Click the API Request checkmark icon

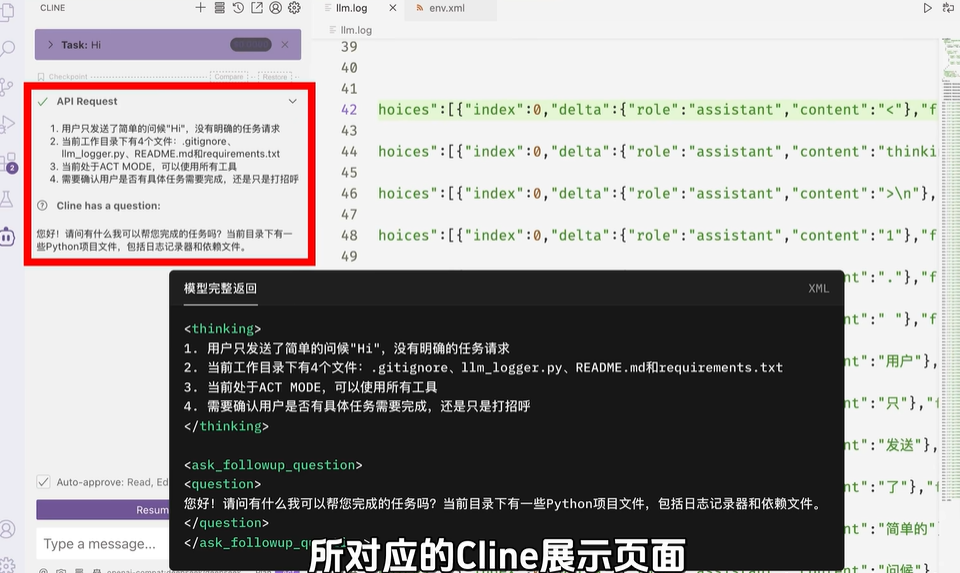[x=42, y=102]
